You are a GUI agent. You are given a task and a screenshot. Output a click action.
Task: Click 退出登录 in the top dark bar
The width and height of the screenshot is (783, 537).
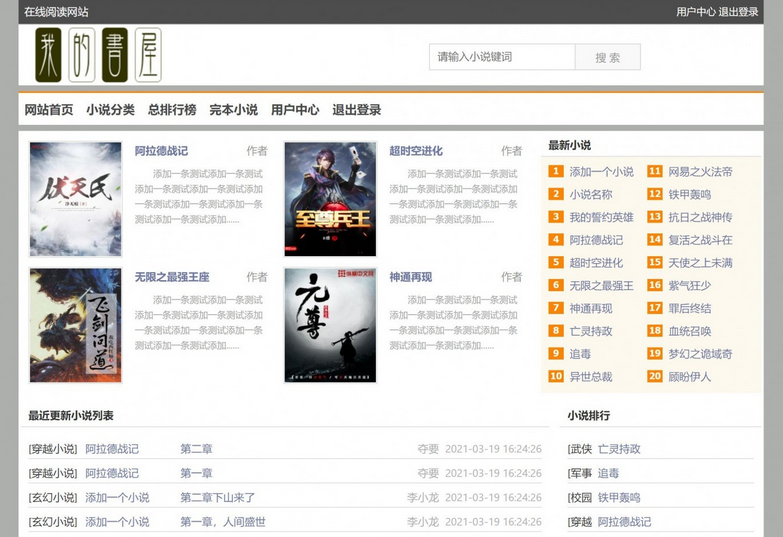[x=739, y=12]
